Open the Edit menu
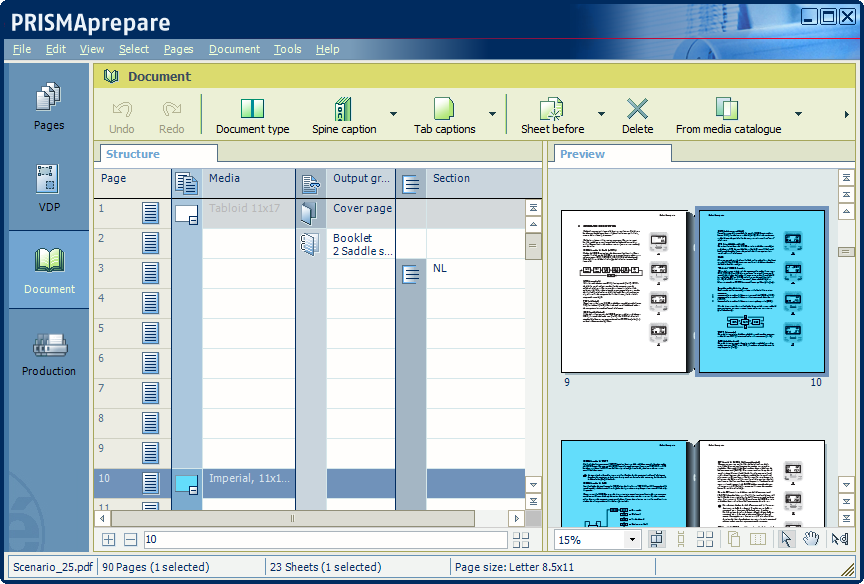 (56, 49)
